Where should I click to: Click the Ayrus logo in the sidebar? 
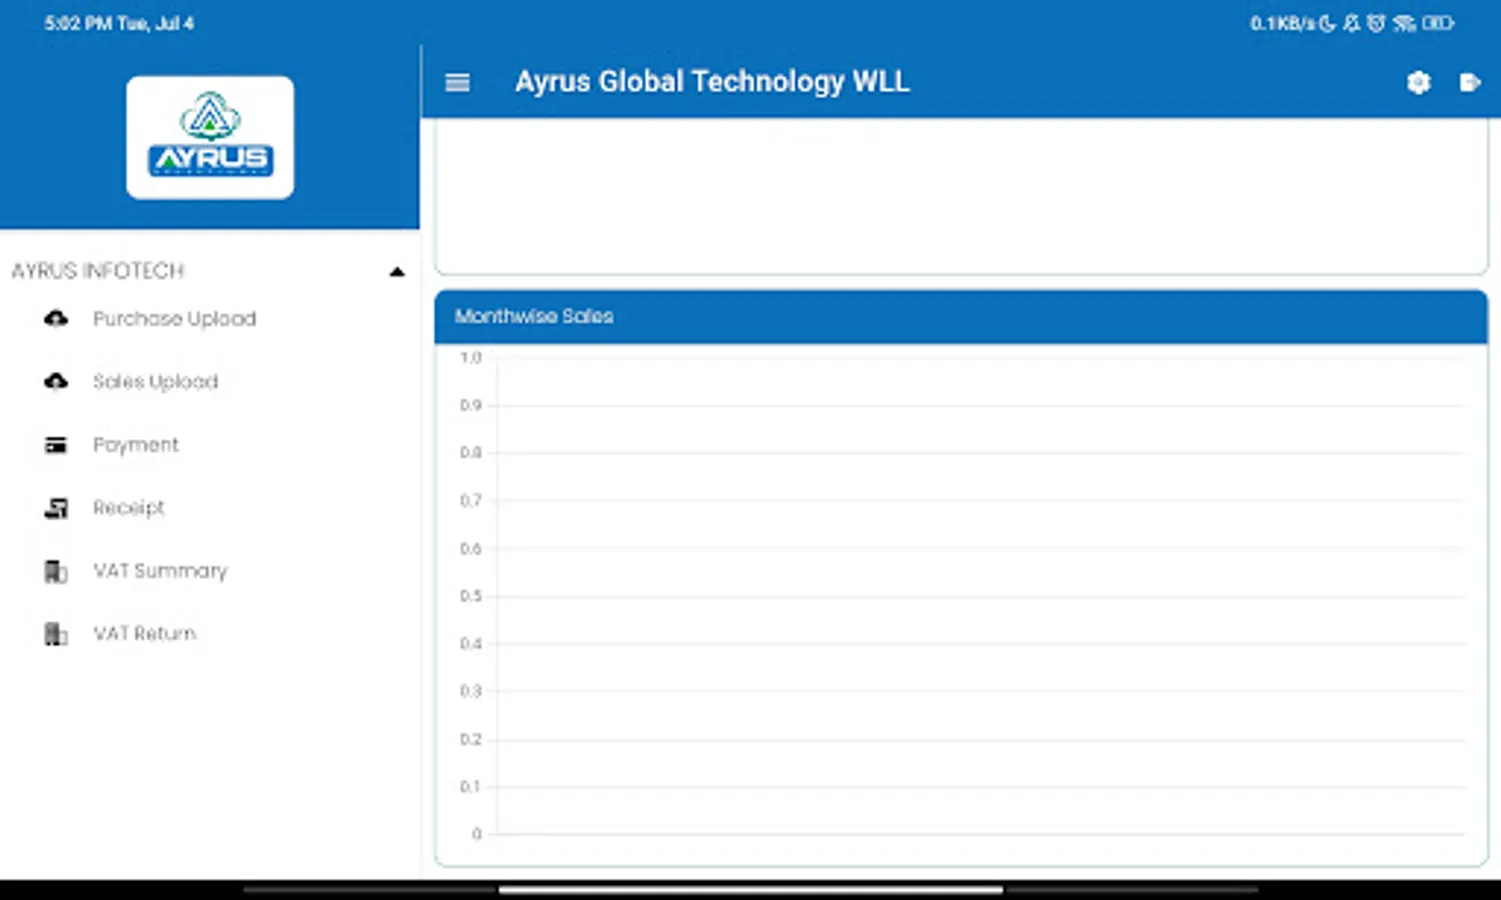click(210, 137)
